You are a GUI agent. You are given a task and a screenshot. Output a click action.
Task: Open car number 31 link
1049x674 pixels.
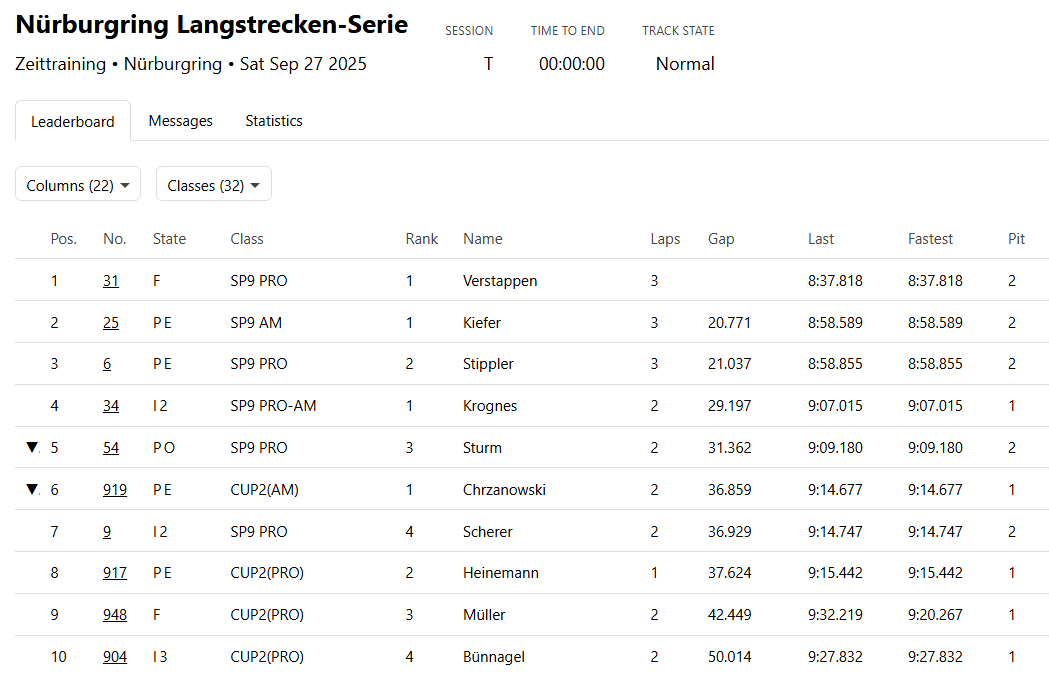click(111, 280)
